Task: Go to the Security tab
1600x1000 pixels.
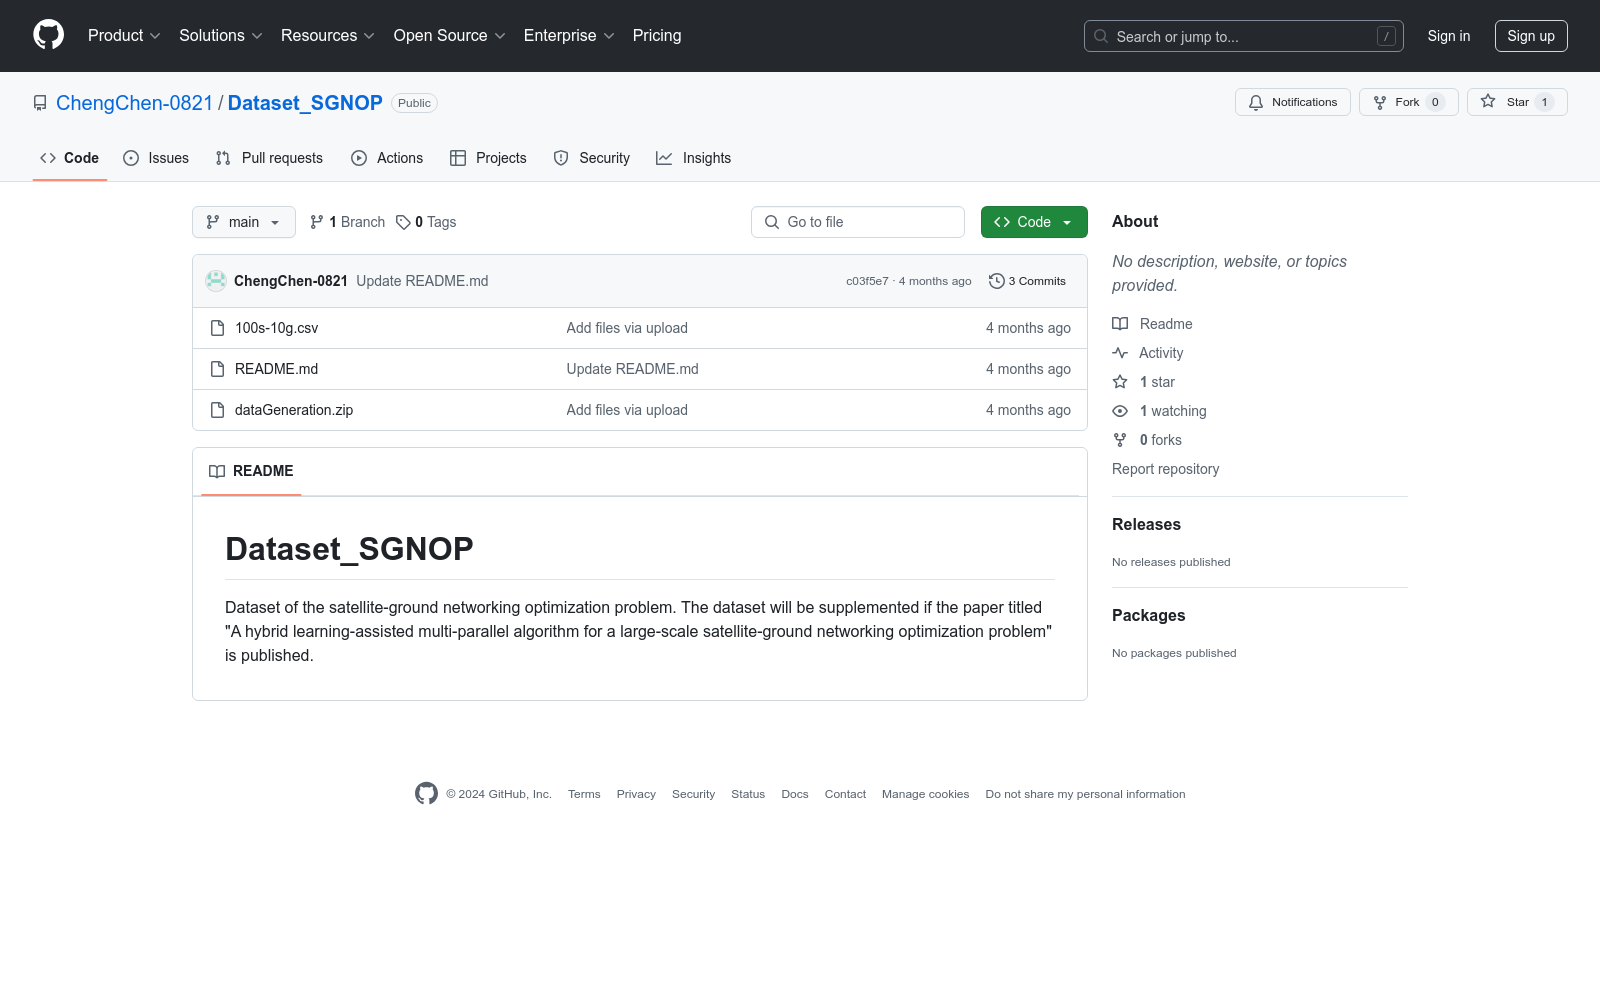Action: point(592,158)
